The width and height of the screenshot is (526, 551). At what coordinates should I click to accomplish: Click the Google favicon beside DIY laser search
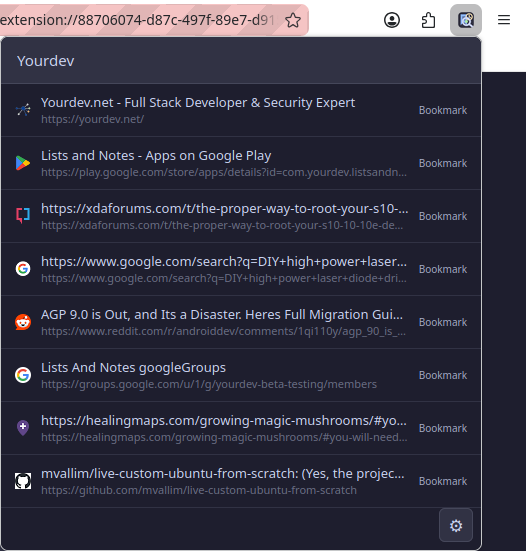pos(23,269)
